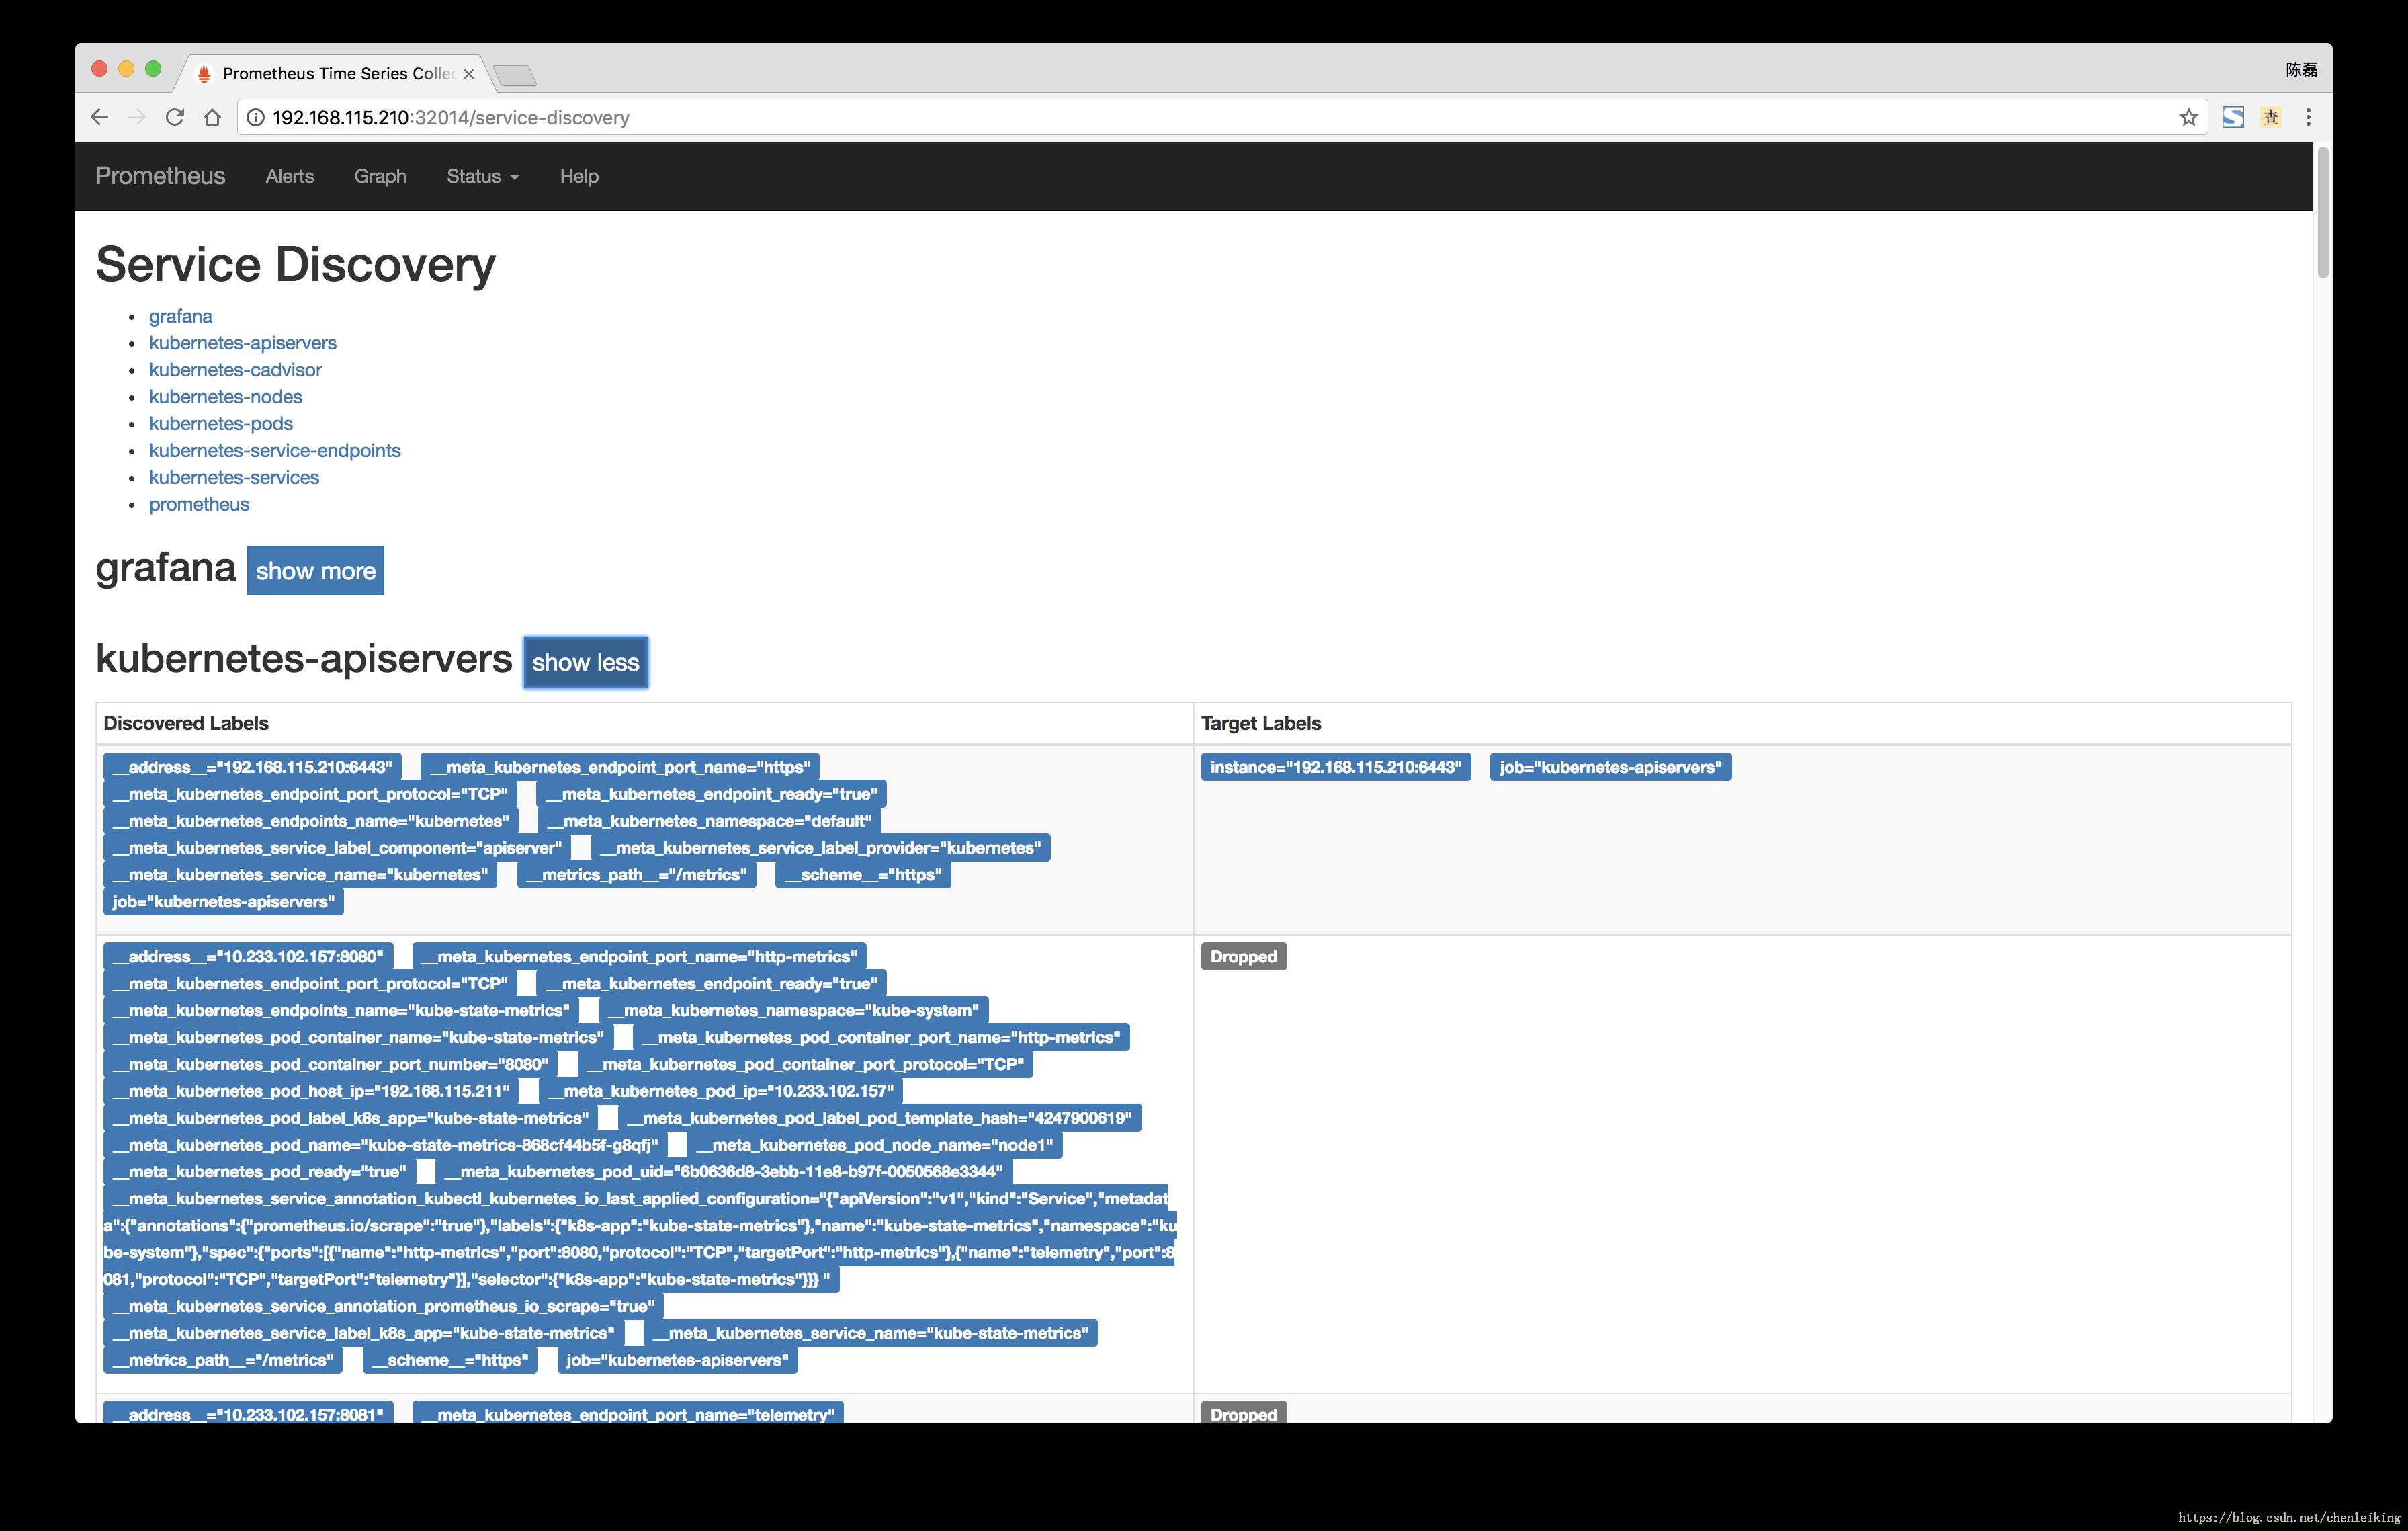Click the __meta_kubernetes_namespace="kube-system" label
The image size is (2408, 1531).
[x=794, y=1011]
